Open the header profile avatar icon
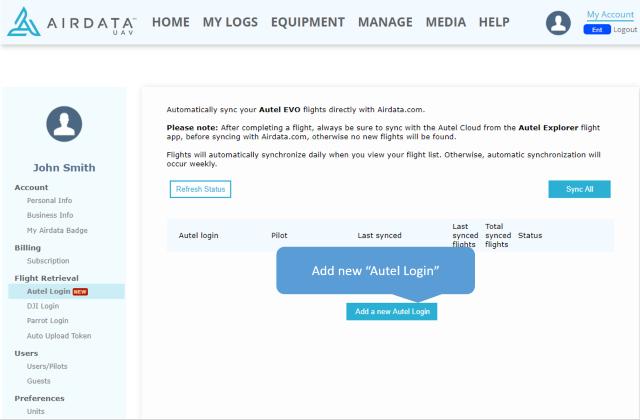 pyautogui.click(x=558, y=23)
